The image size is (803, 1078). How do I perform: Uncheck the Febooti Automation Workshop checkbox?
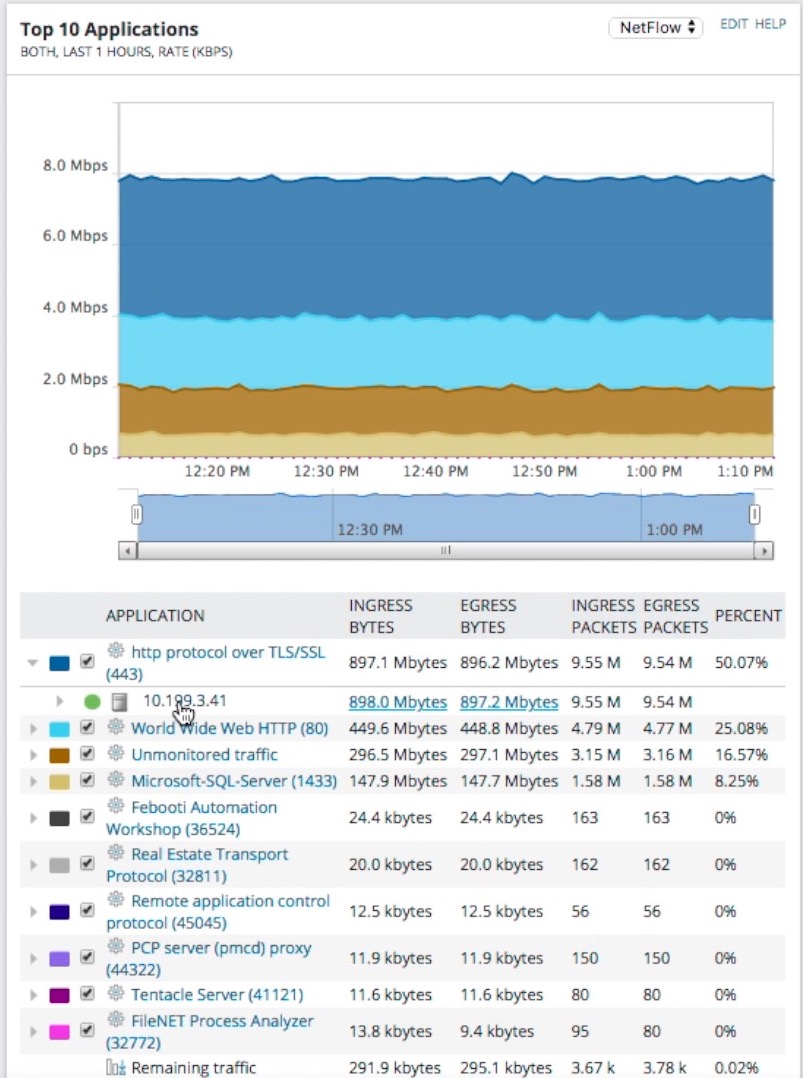point(86,817)
